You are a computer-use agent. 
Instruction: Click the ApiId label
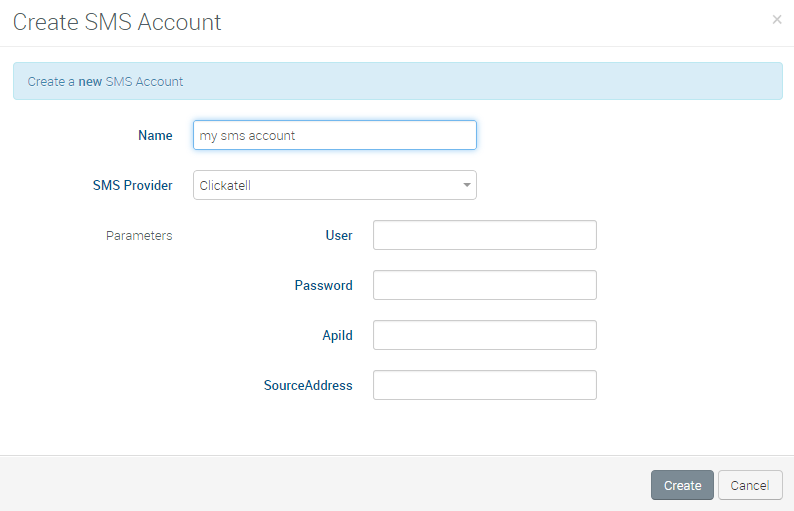[x=337, y=336]
